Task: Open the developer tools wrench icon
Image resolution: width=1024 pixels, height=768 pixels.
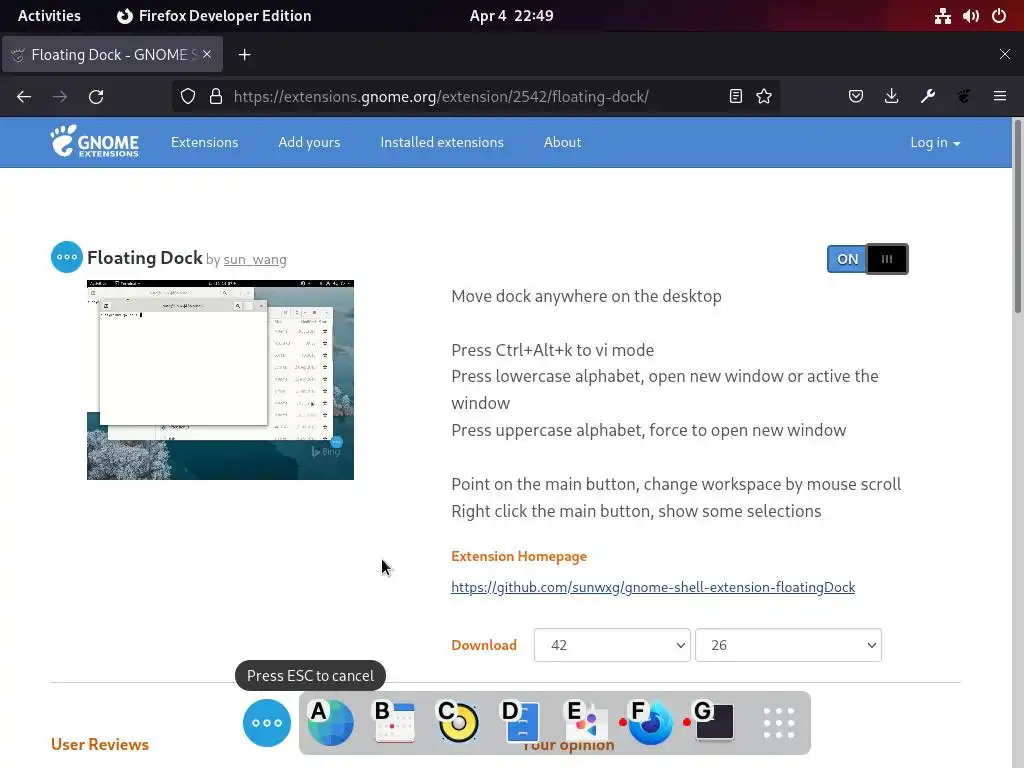Action: (928, 97)
